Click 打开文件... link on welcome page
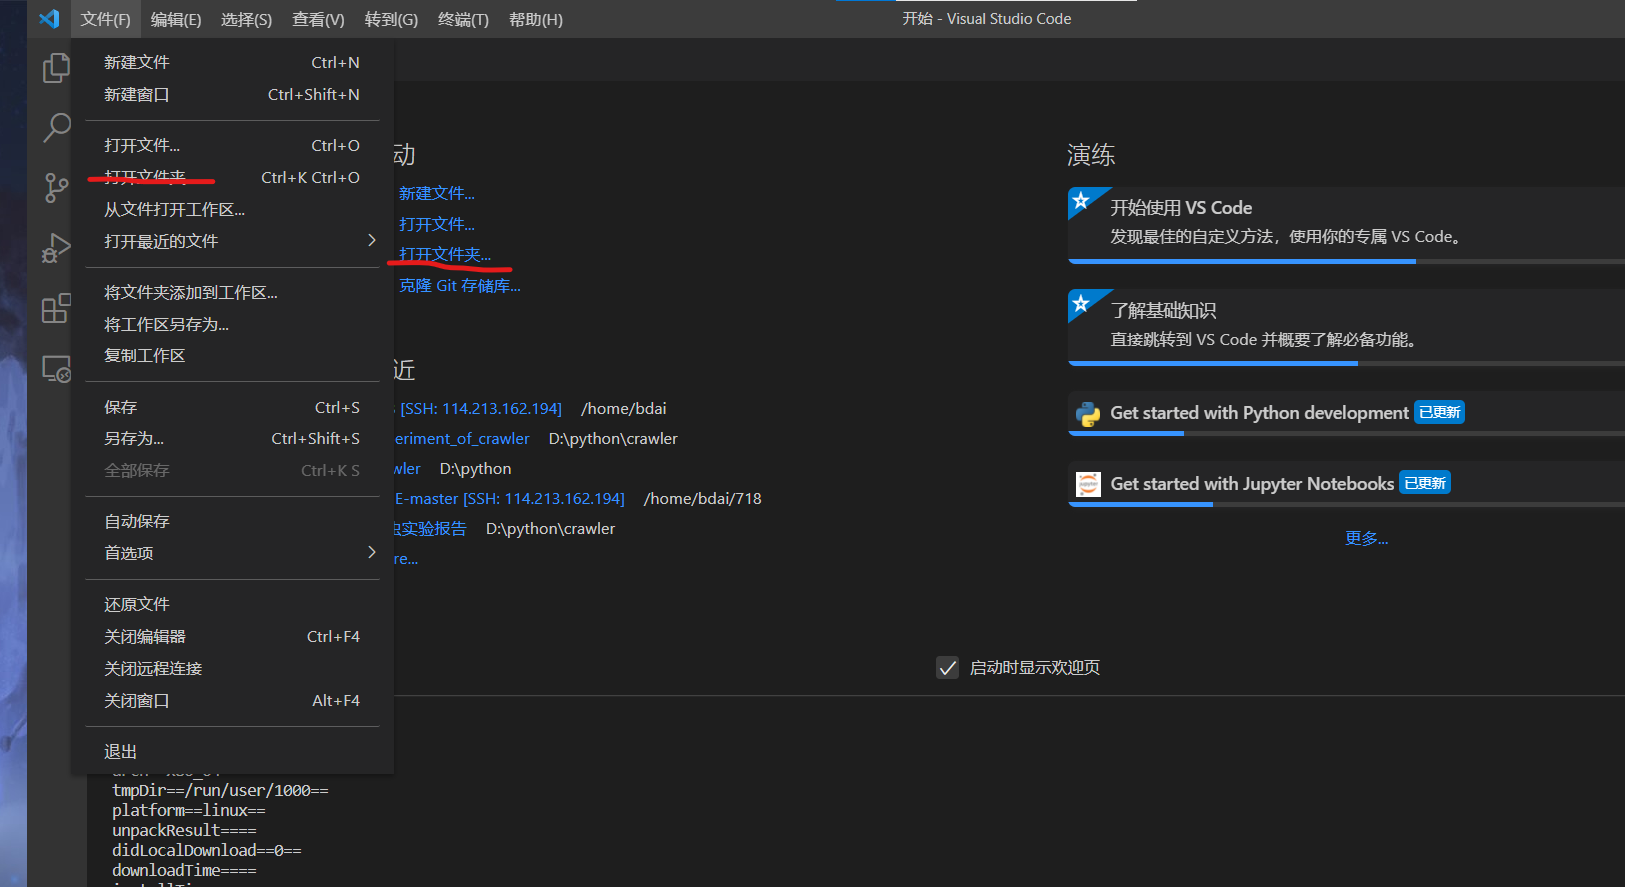 pos(437,224)
